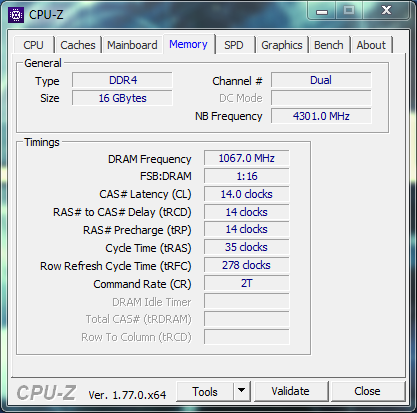Click the 'RAS# Precharge (tRP)' label
The height and width of the screenshot is (413, 417).
[137, 230]
